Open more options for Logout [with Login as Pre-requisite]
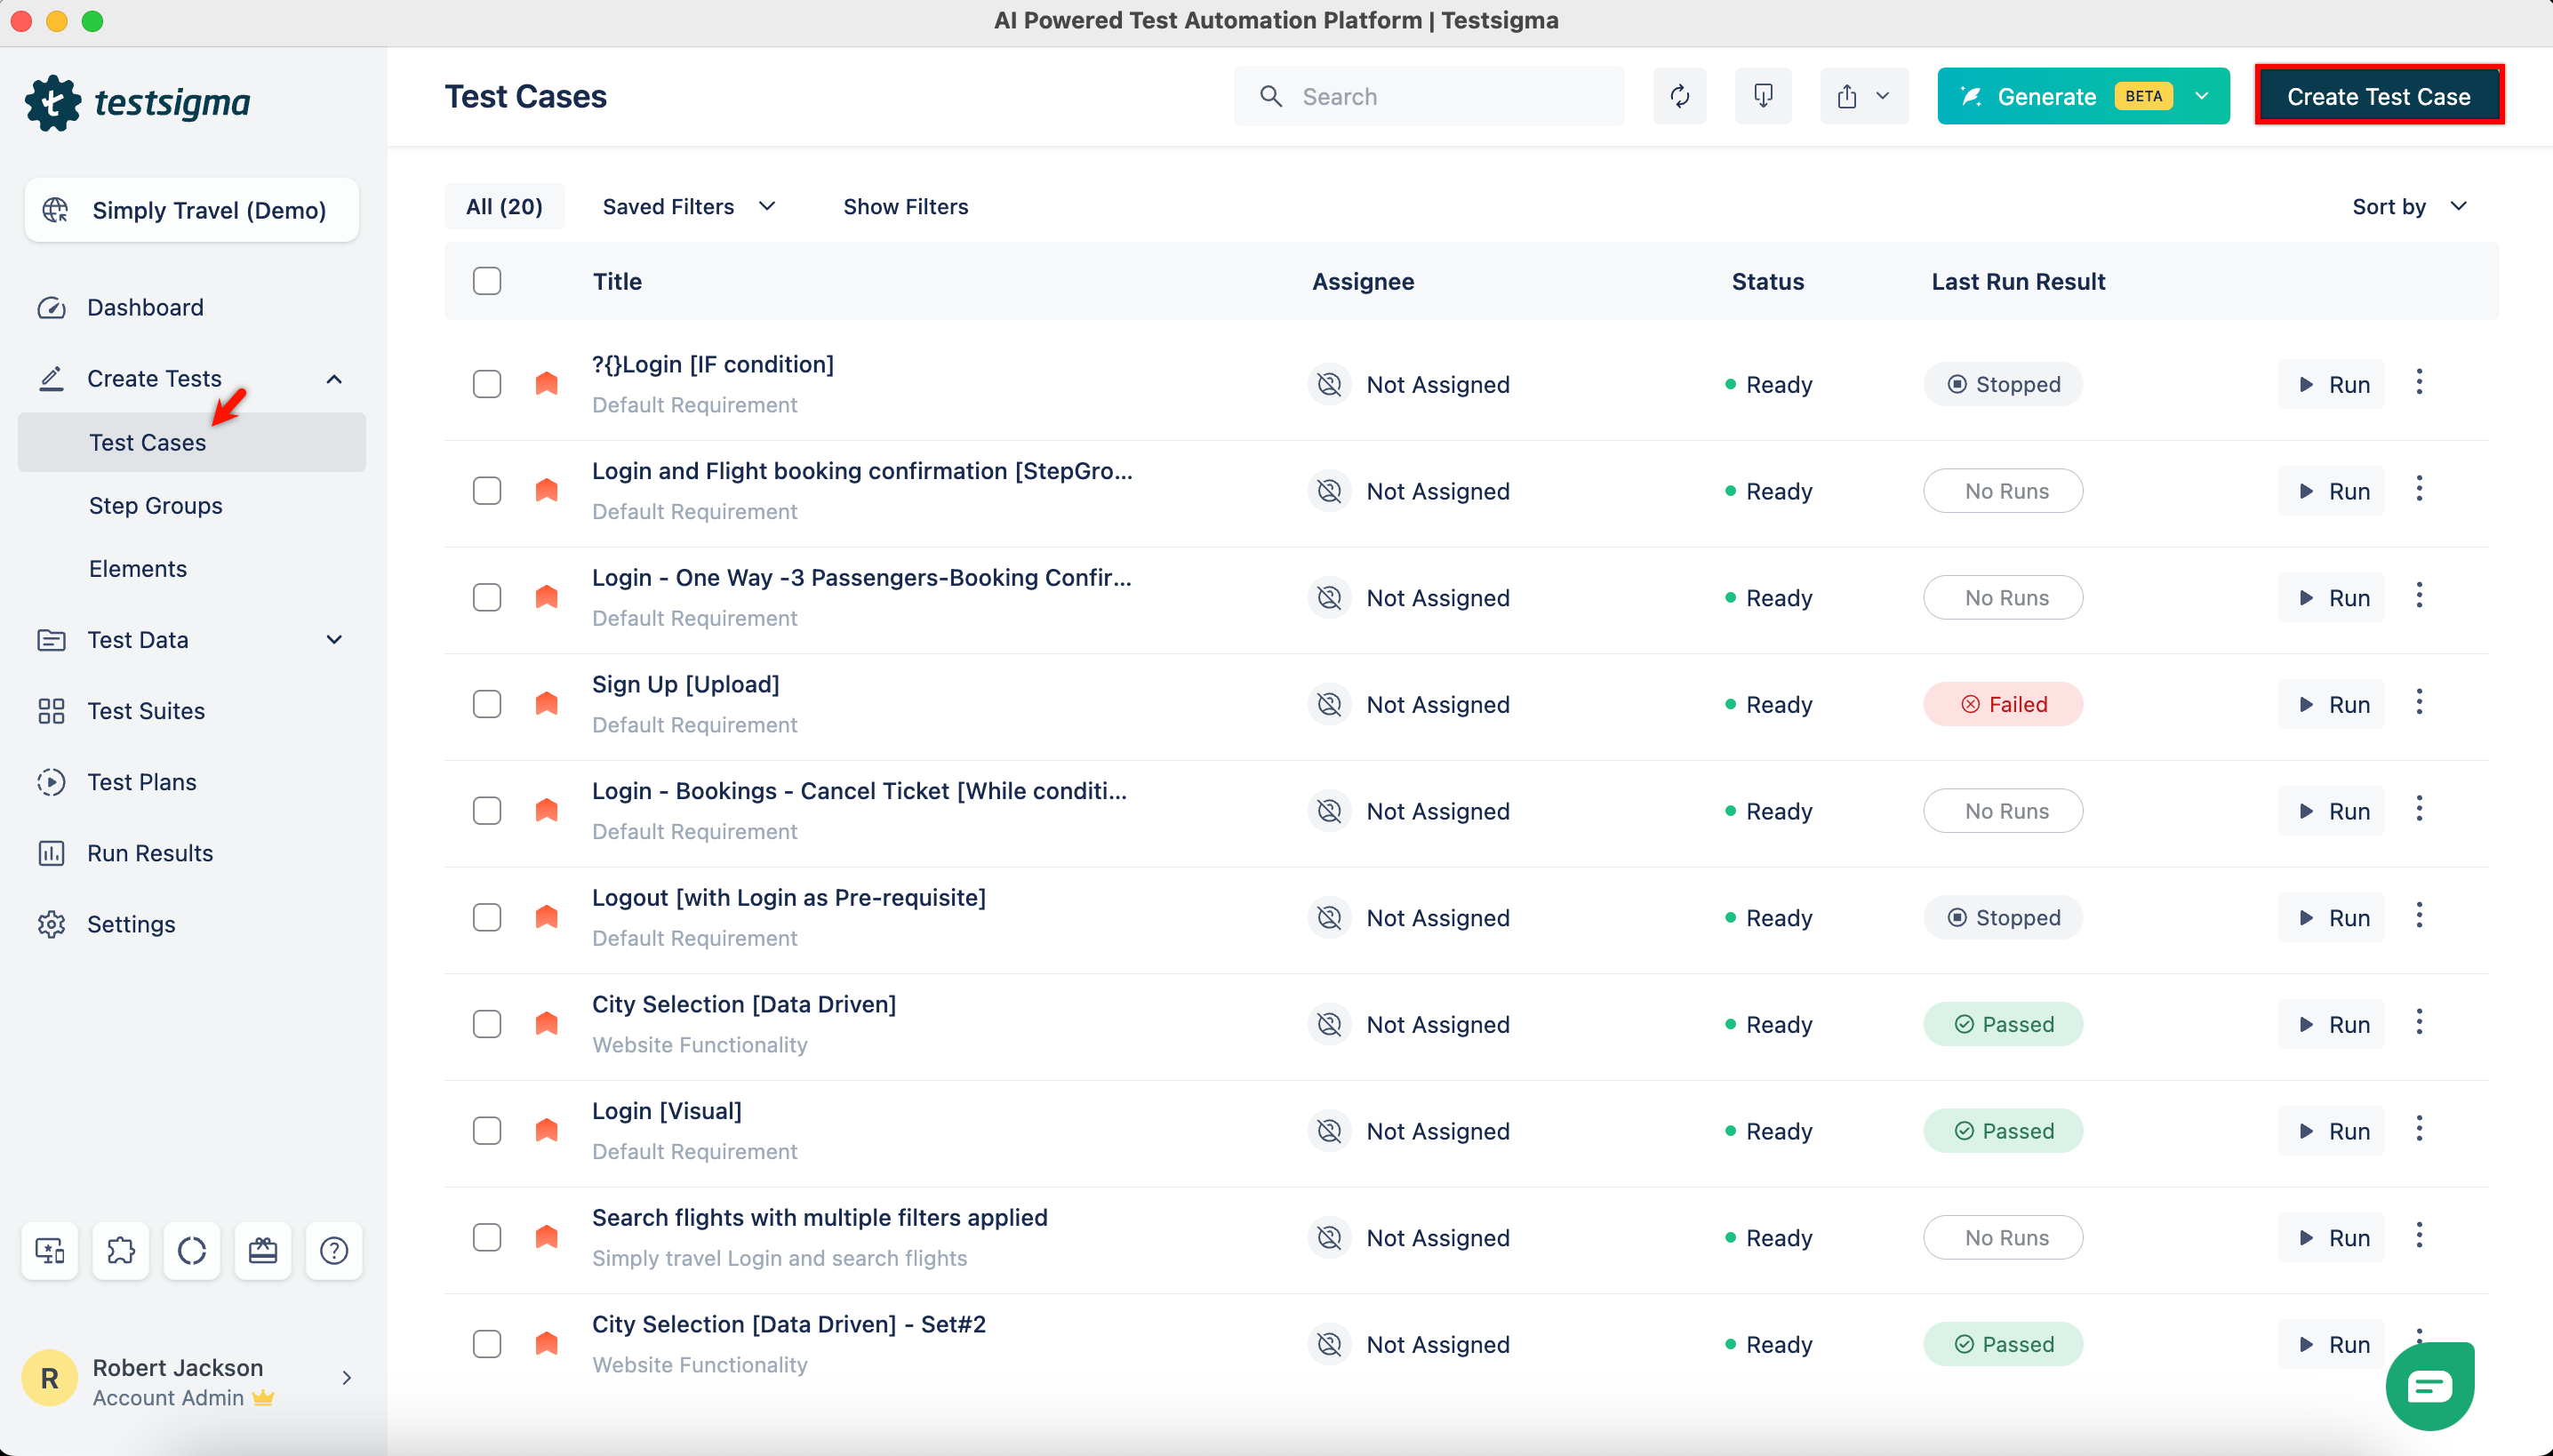Viewport: 2553px width, 1456px height. click(x=2419, y=915)
